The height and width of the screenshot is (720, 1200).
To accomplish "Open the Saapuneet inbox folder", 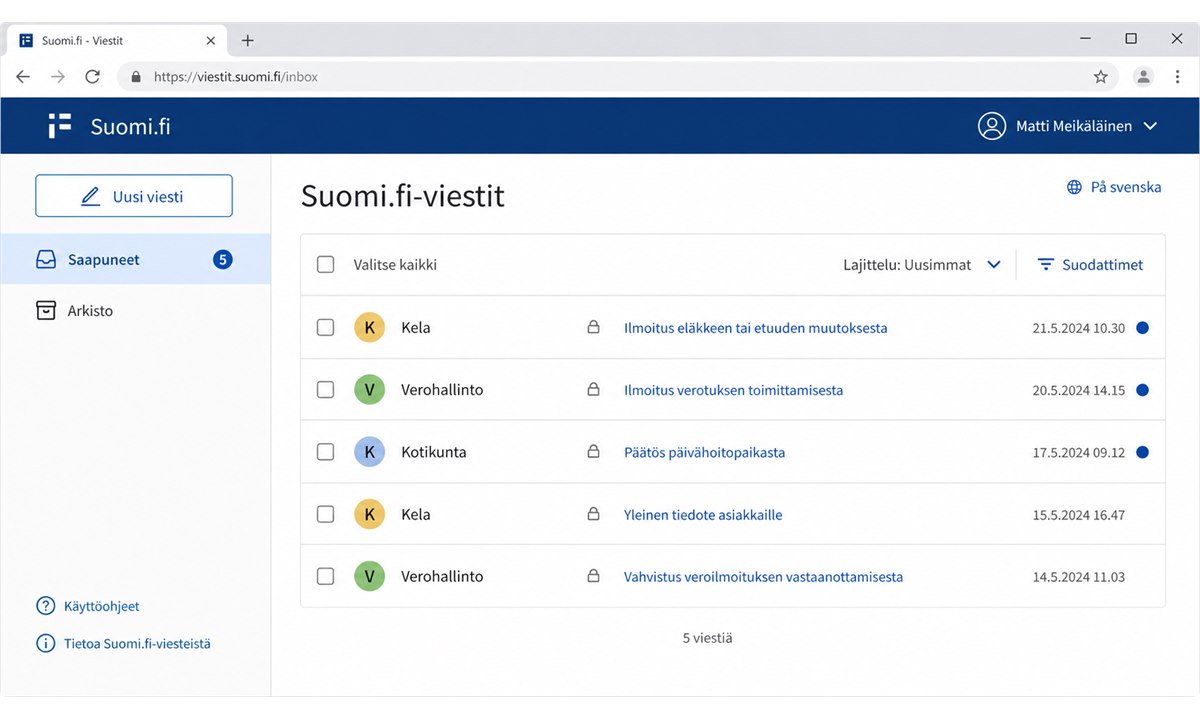I will coord(135,260).
